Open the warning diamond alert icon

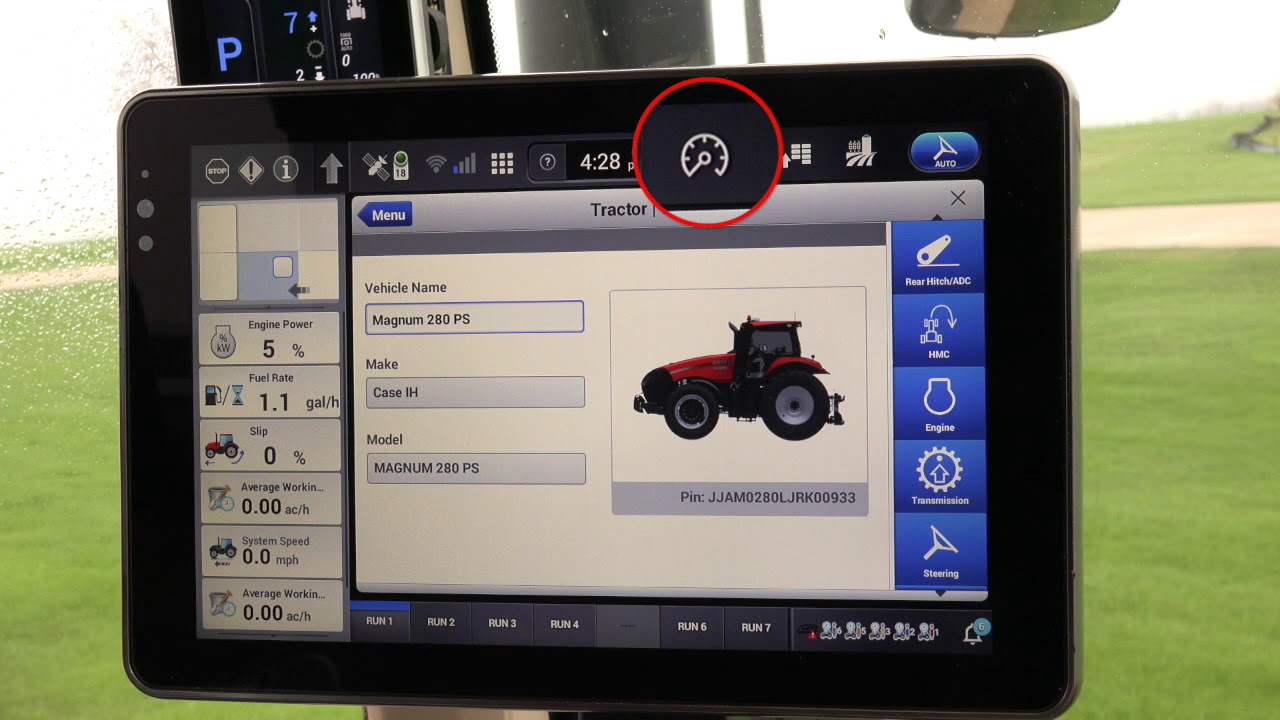pos(251,170)
